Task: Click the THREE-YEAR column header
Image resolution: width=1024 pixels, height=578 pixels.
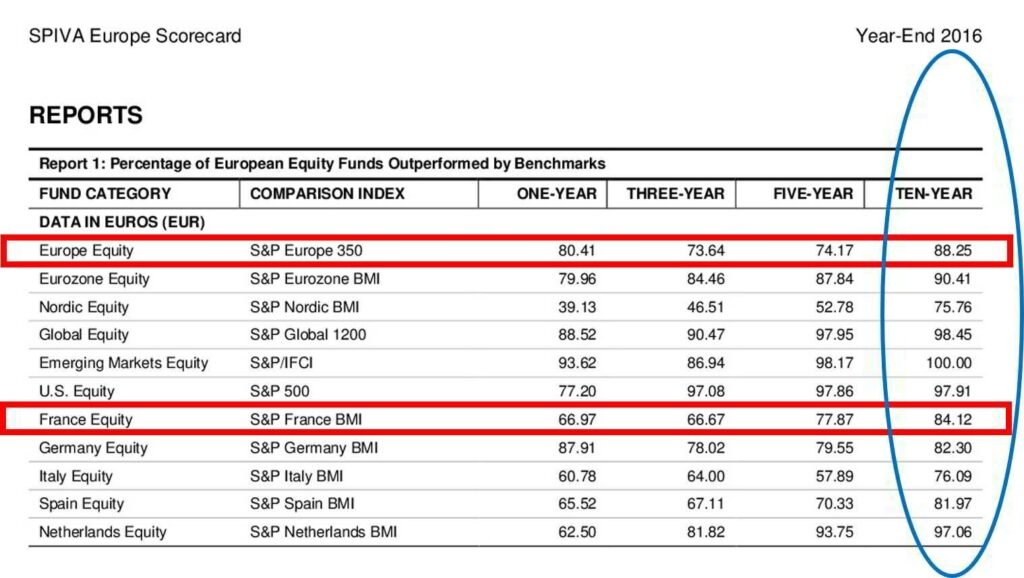Action: [675, 194]
